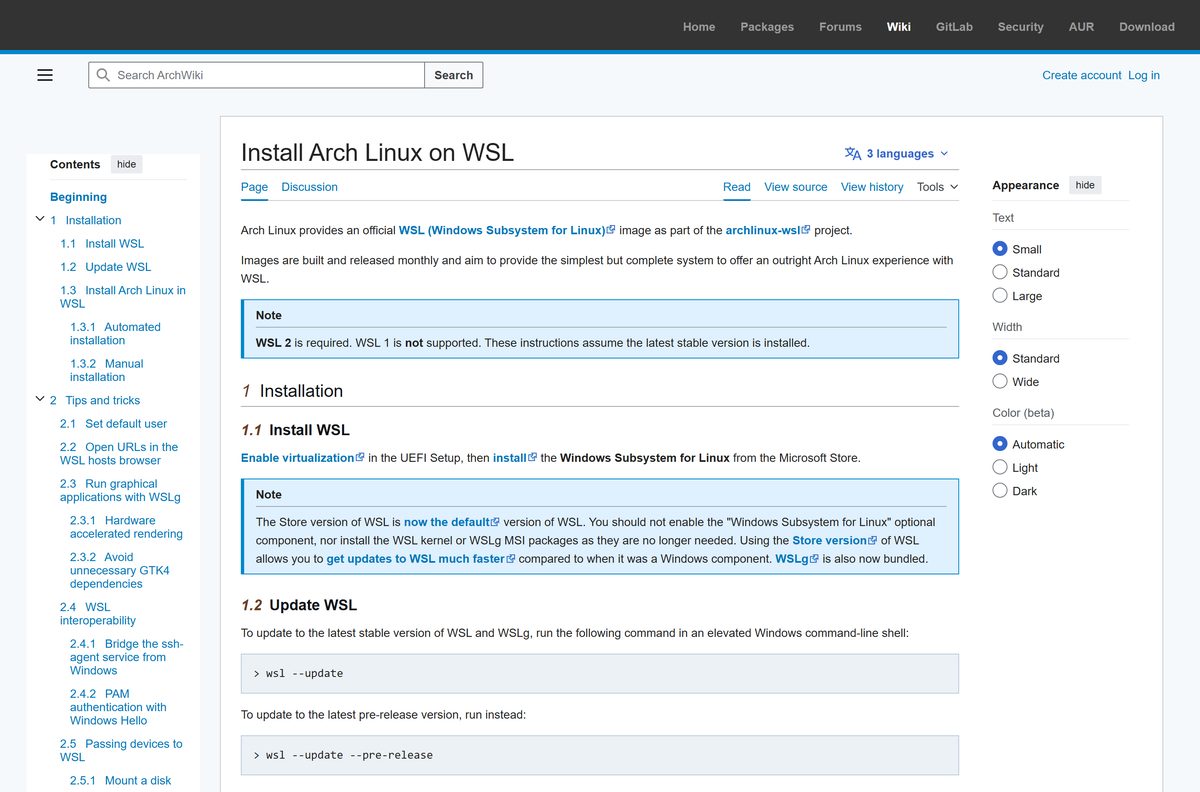The image size is (1200, 792).
Task: Collapse the Installation contents section
Action: [x=40, y=219]
